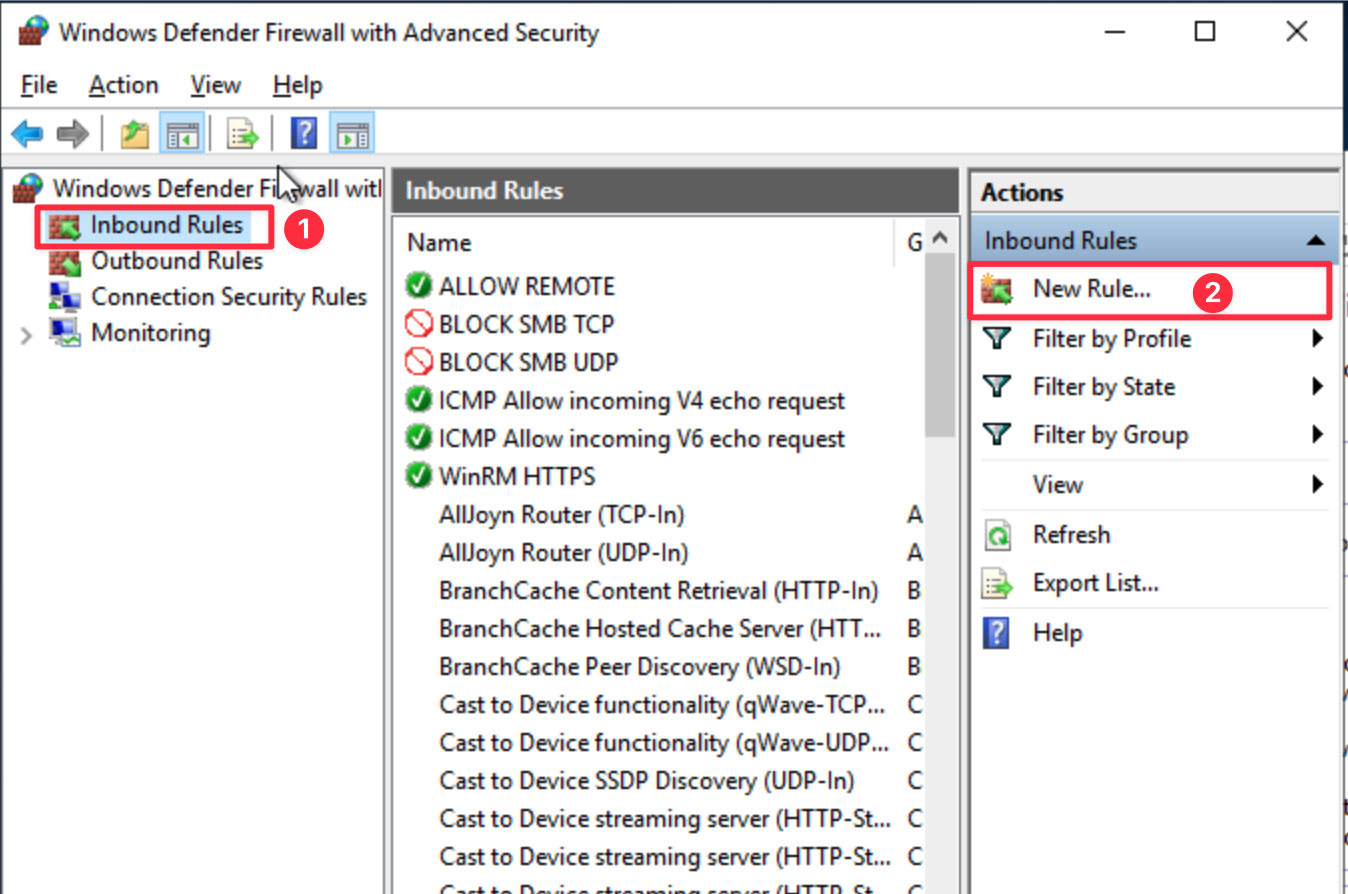
Task: Click the green check icon beside WinRM HTTPS
Action: (x=418, y=477)
